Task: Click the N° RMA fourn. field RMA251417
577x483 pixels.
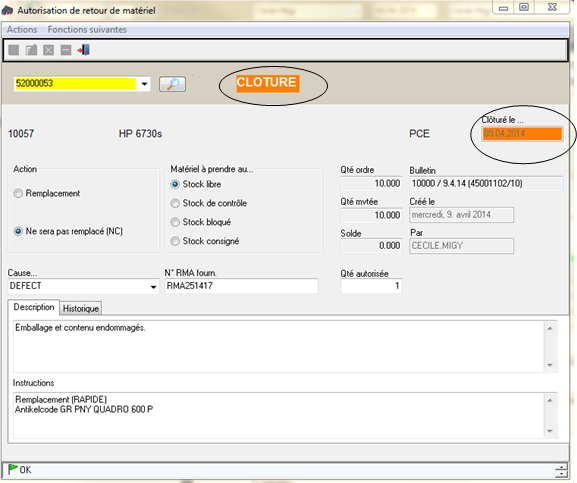Action: click(241, 286)
